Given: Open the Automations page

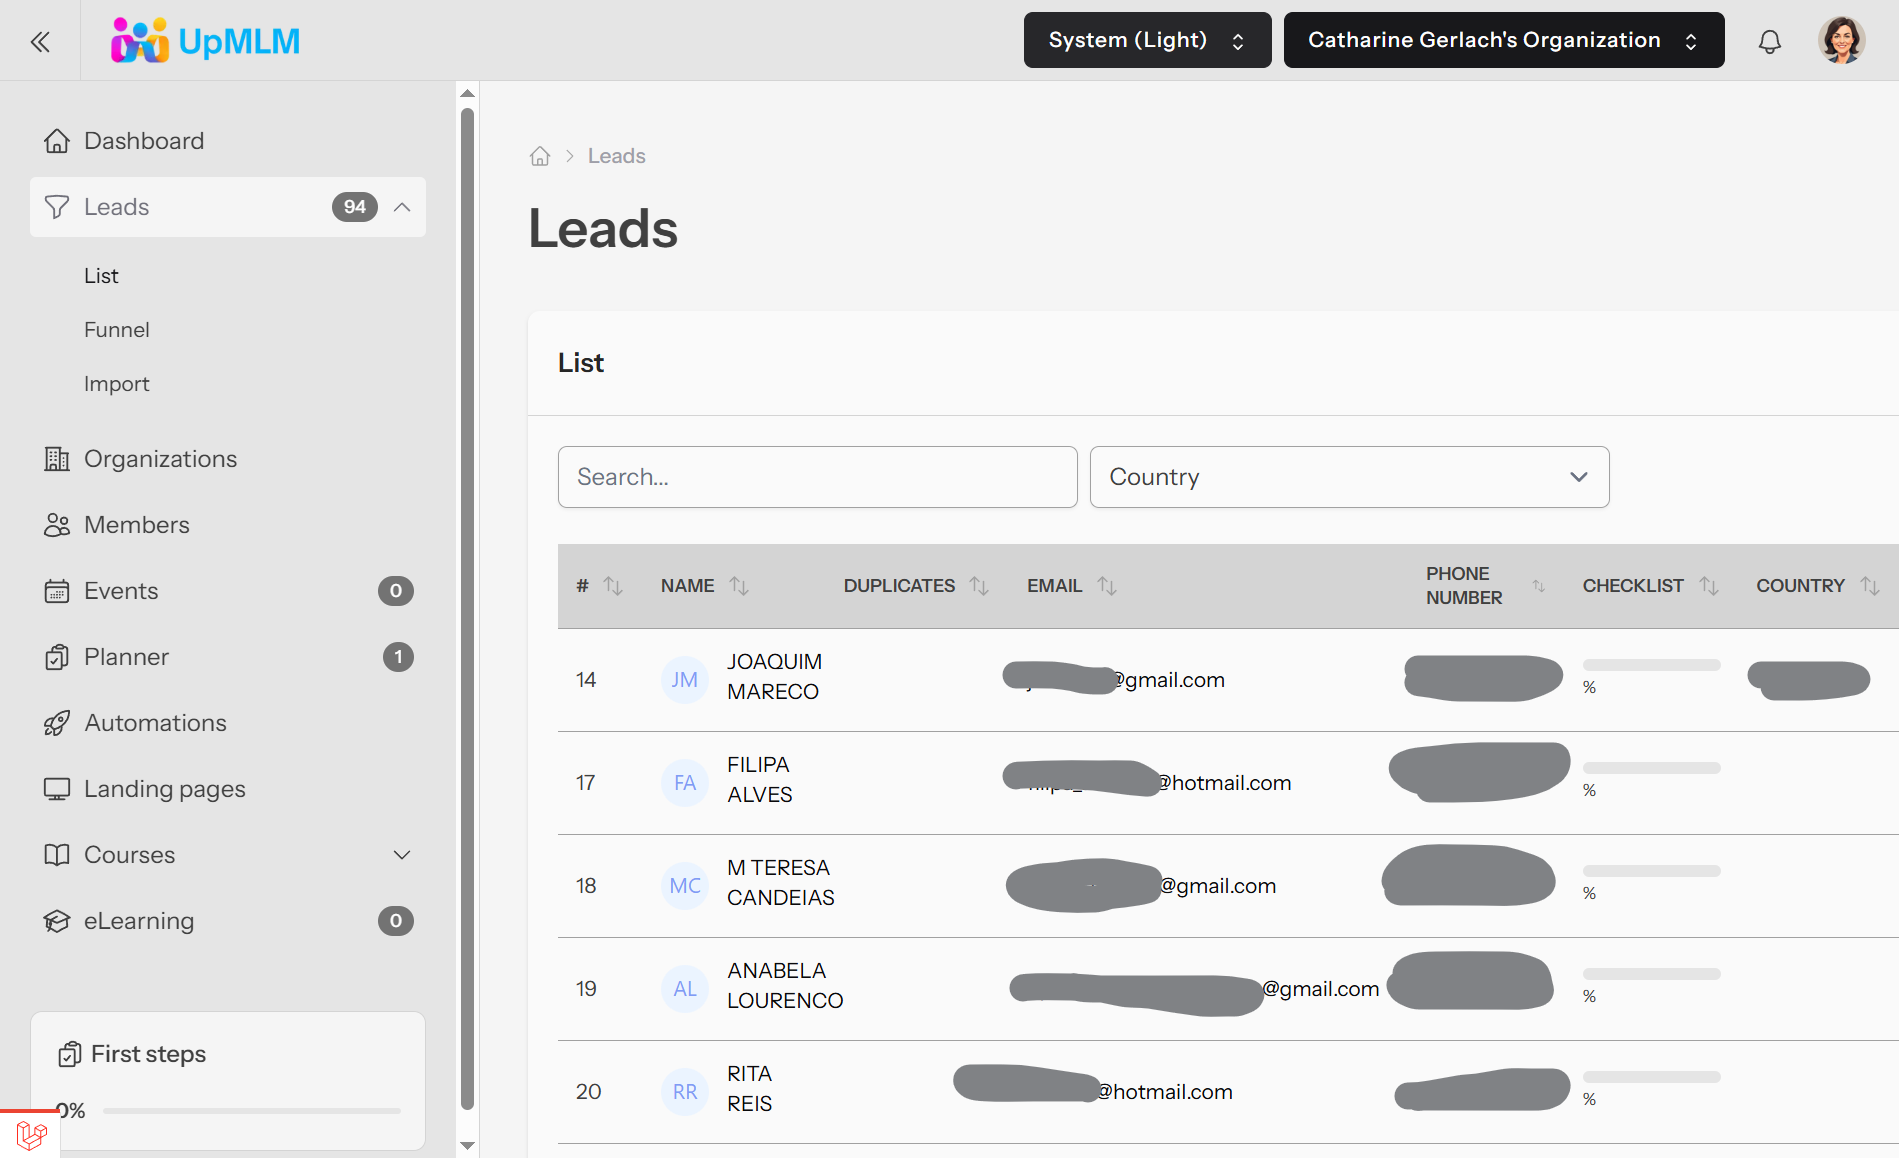Looking at the screenshot, I should pyautogui.click(x=155, y=723).
